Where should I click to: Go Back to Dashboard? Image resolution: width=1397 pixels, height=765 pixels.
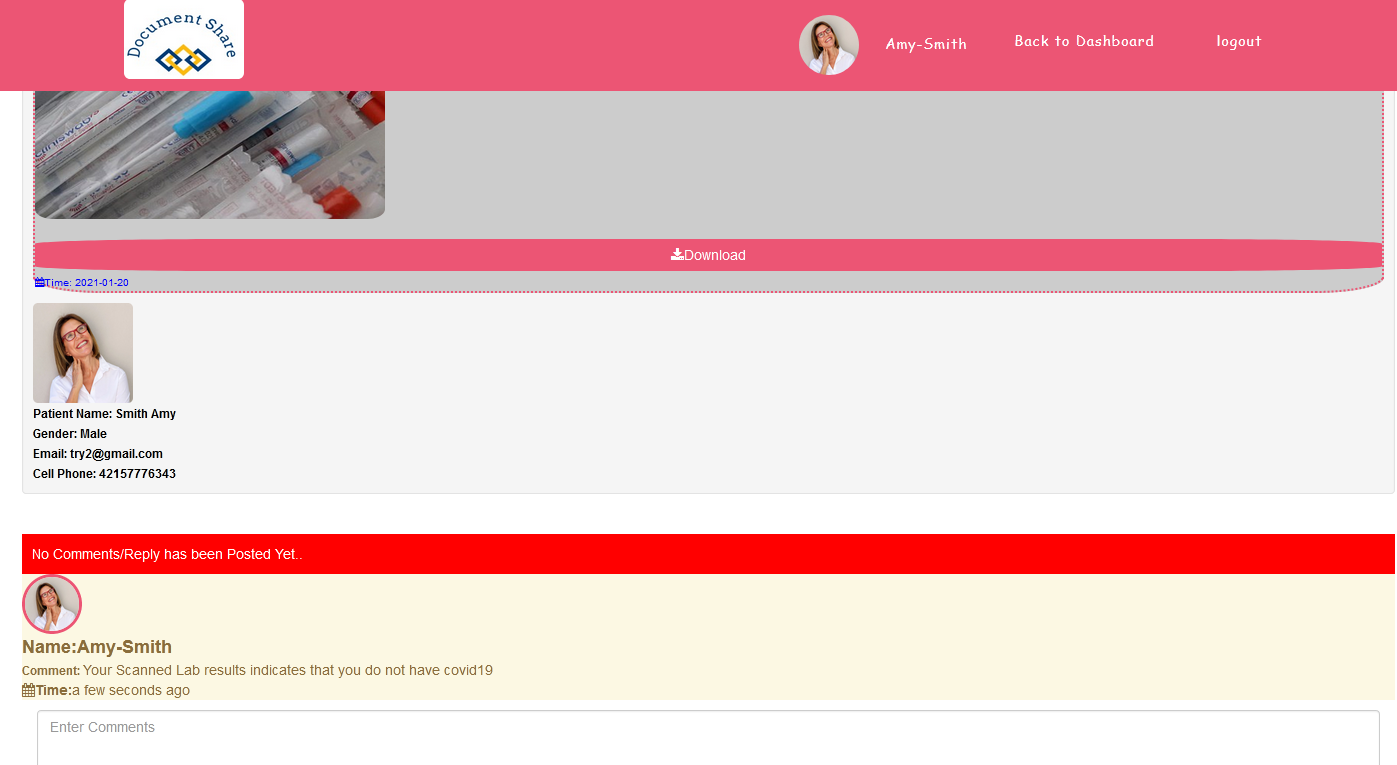click(x=1084, y=41)
